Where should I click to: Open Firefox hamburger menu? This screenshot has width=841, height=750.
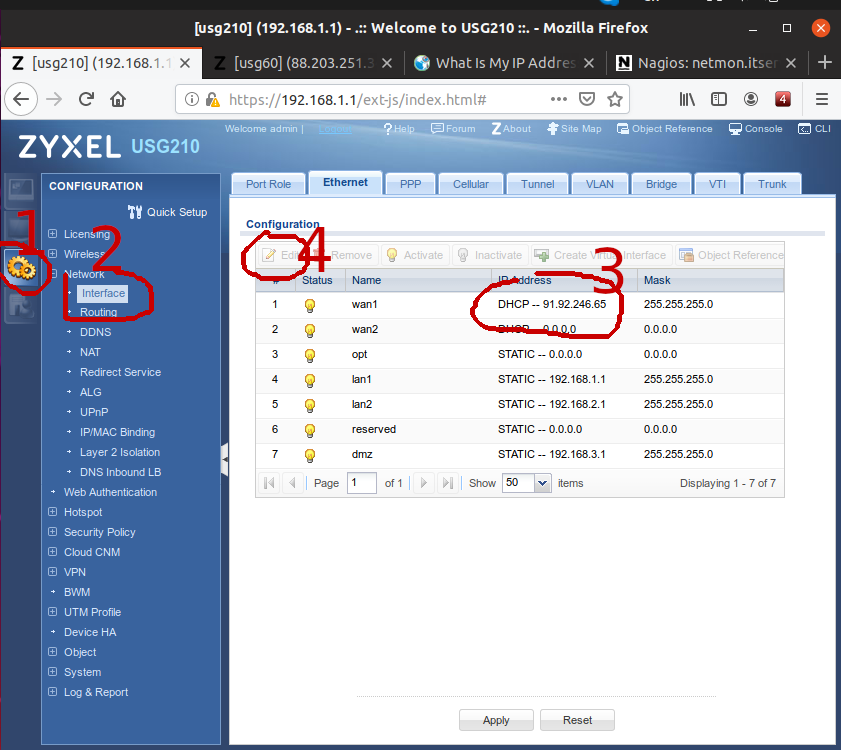click(x=822, y=99)
